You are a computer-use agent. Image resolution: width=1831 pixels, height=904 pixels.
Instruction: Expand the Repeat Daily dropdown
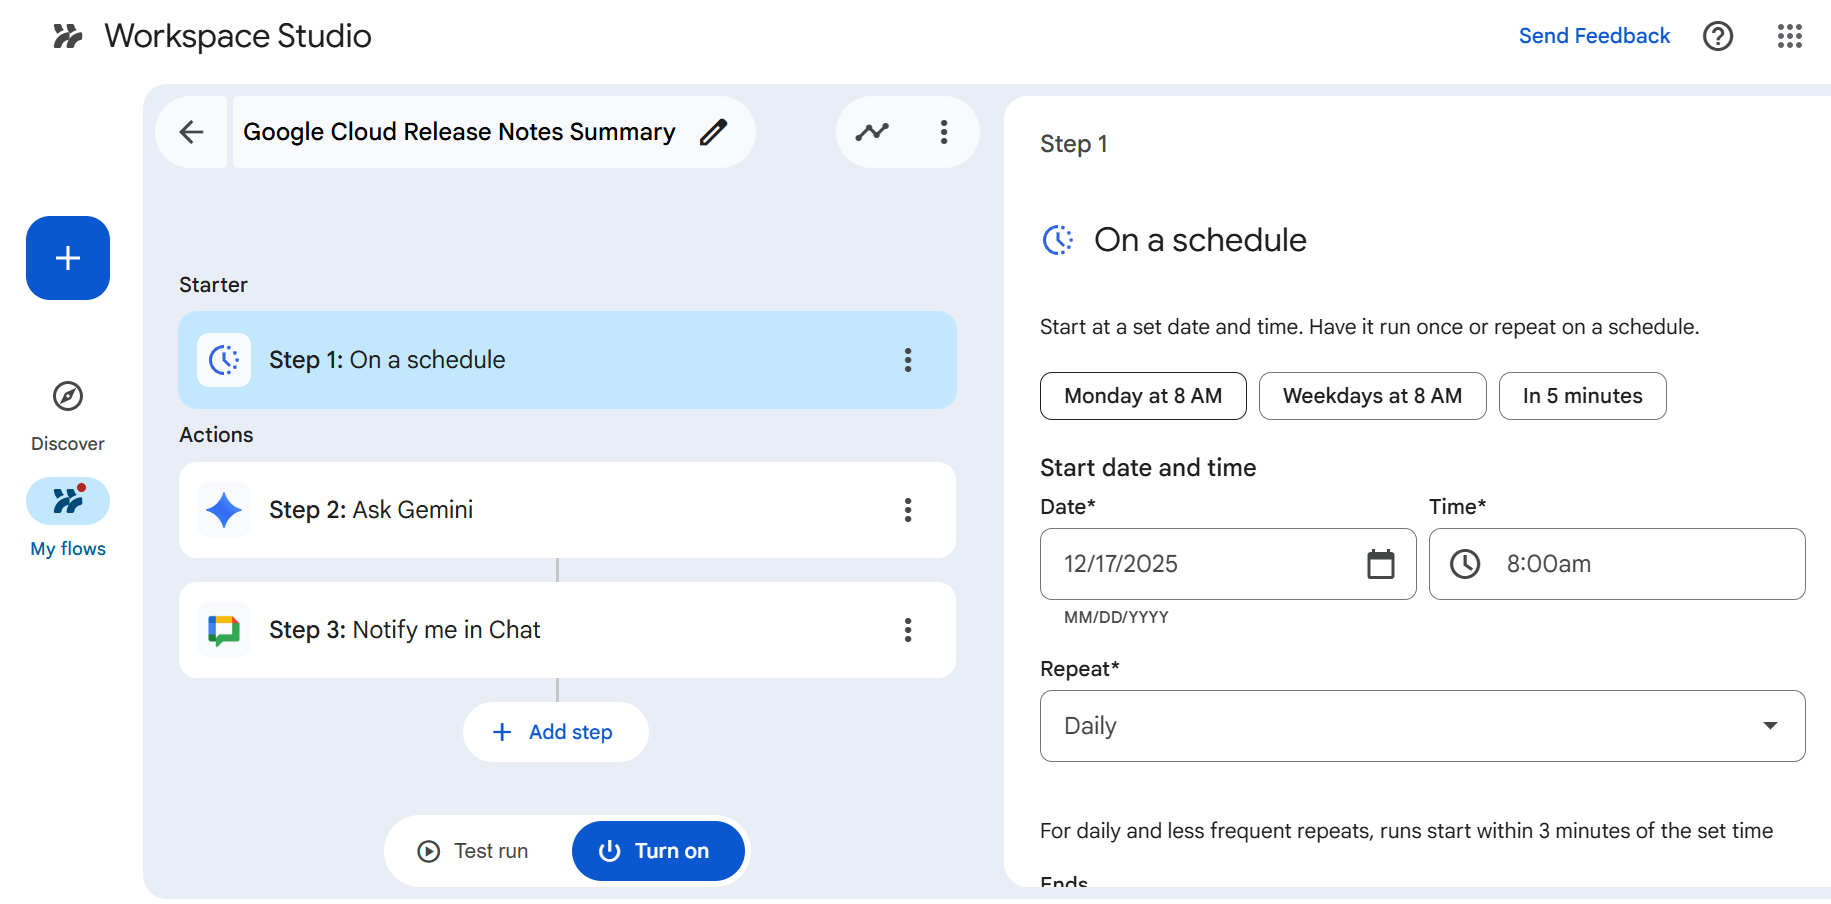pos(1421,726)
